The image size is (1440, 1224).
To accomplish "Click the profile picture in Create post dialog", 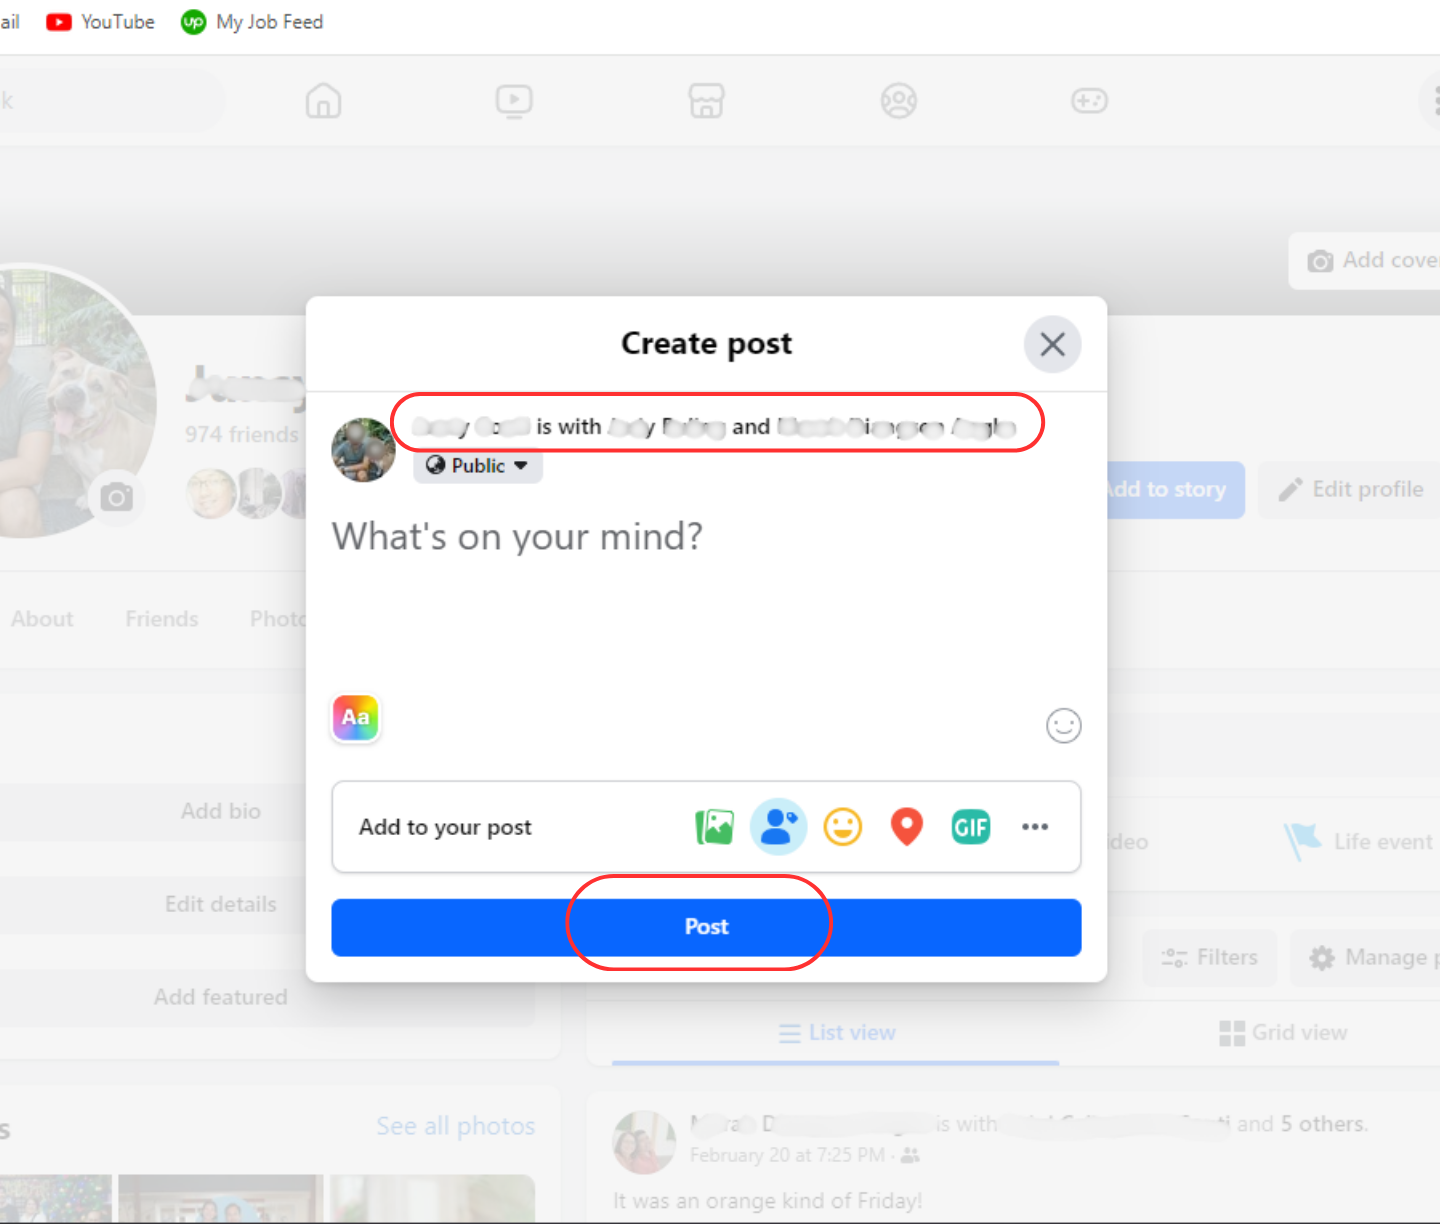I will click(x=363, y=450).
